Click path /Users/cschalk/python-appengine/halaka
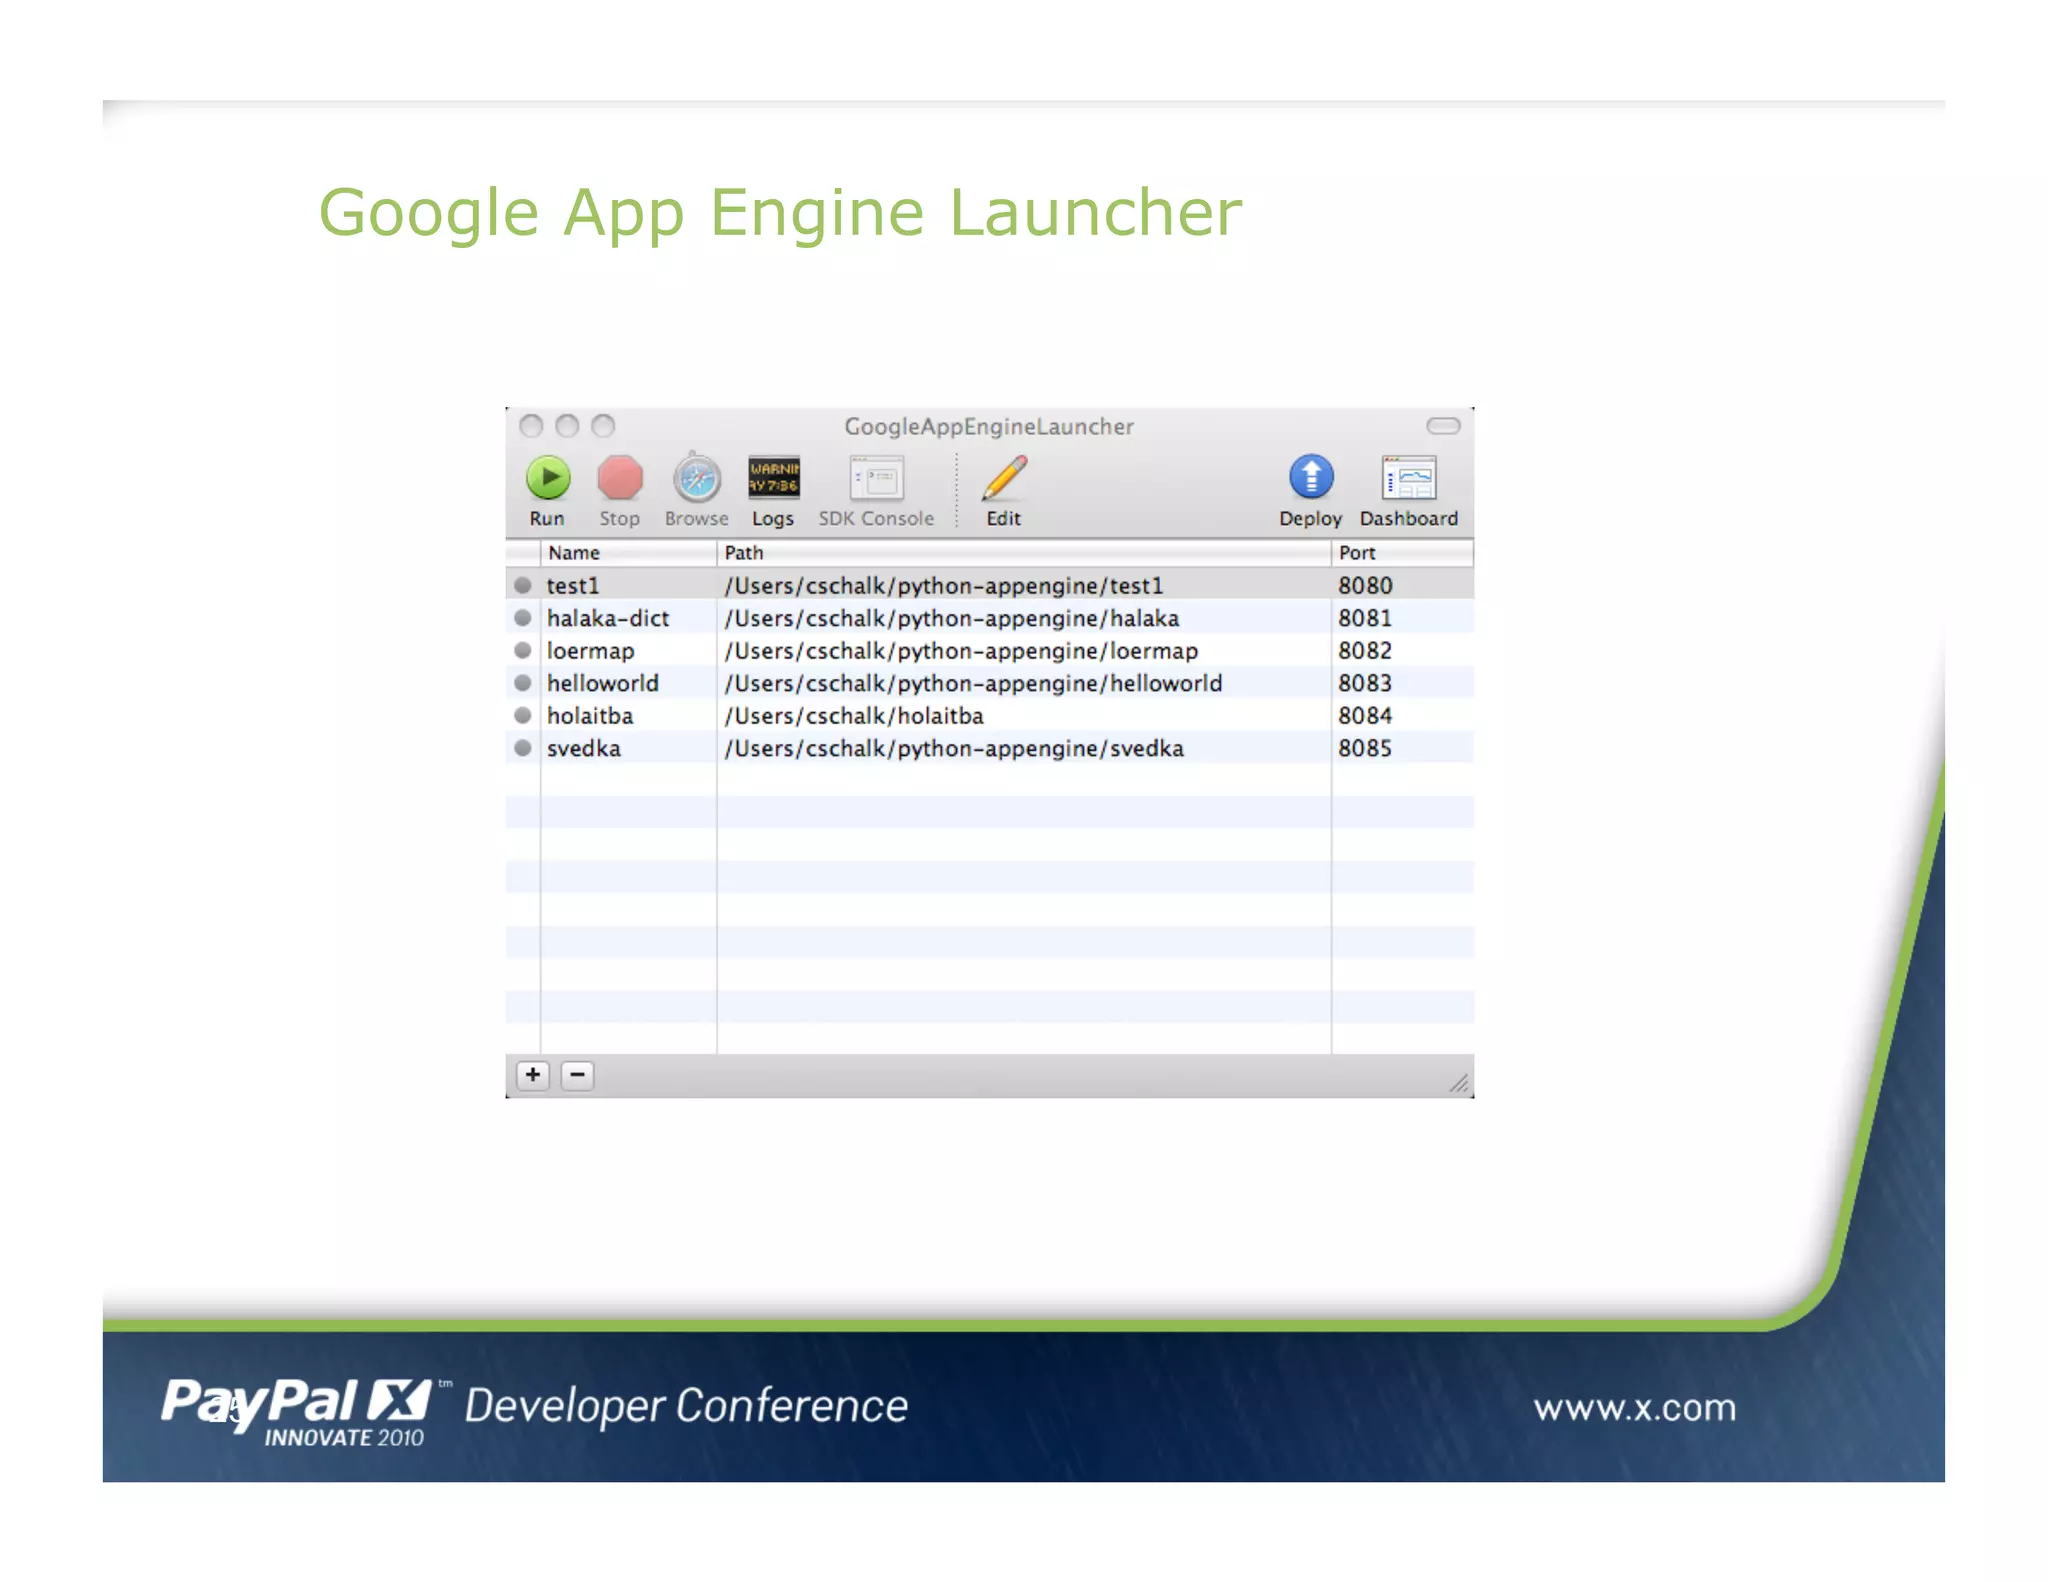Screen dimensions: 2048x1582 (x=952, y=619)
